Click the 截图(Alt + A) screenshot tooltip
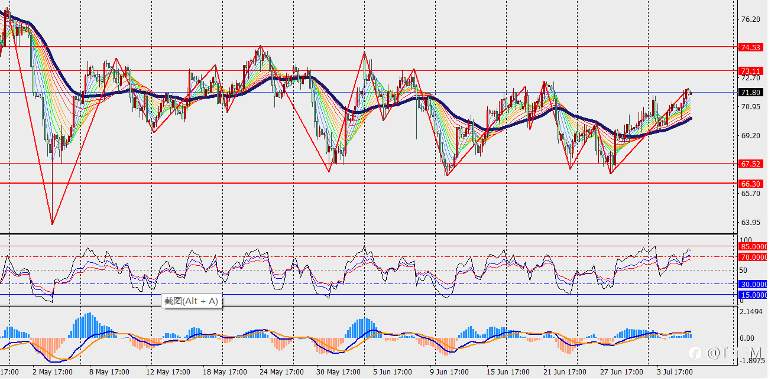Screen dimensions: 770x380 tap(192, 301)
